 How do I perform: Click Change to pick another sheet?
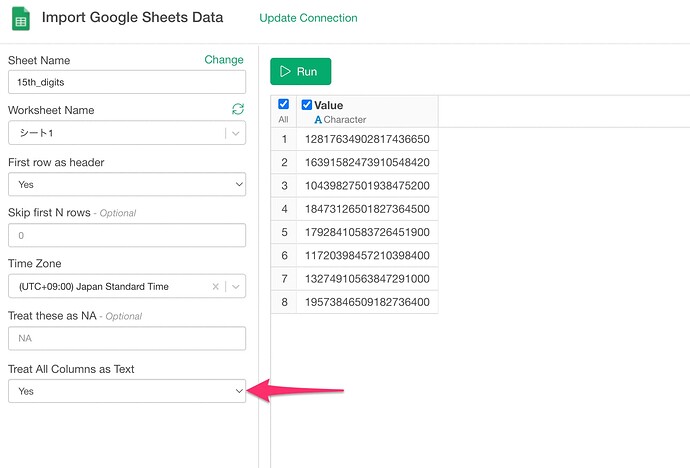pos(224,60)
